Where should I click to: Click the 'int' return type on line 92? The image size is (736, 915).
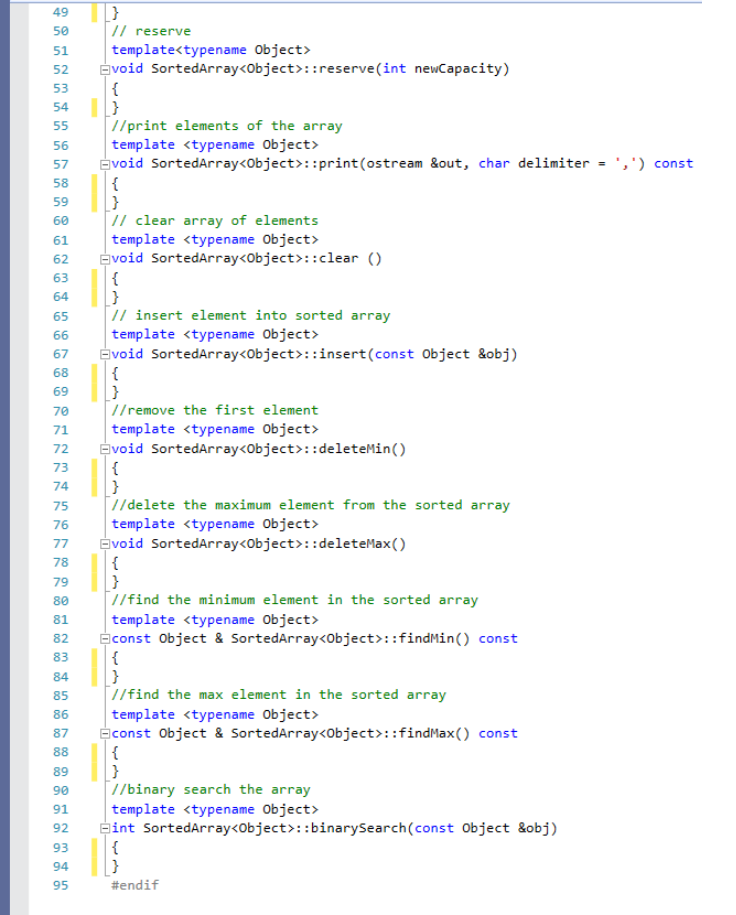pyautogui.click(x=123, y=828)
